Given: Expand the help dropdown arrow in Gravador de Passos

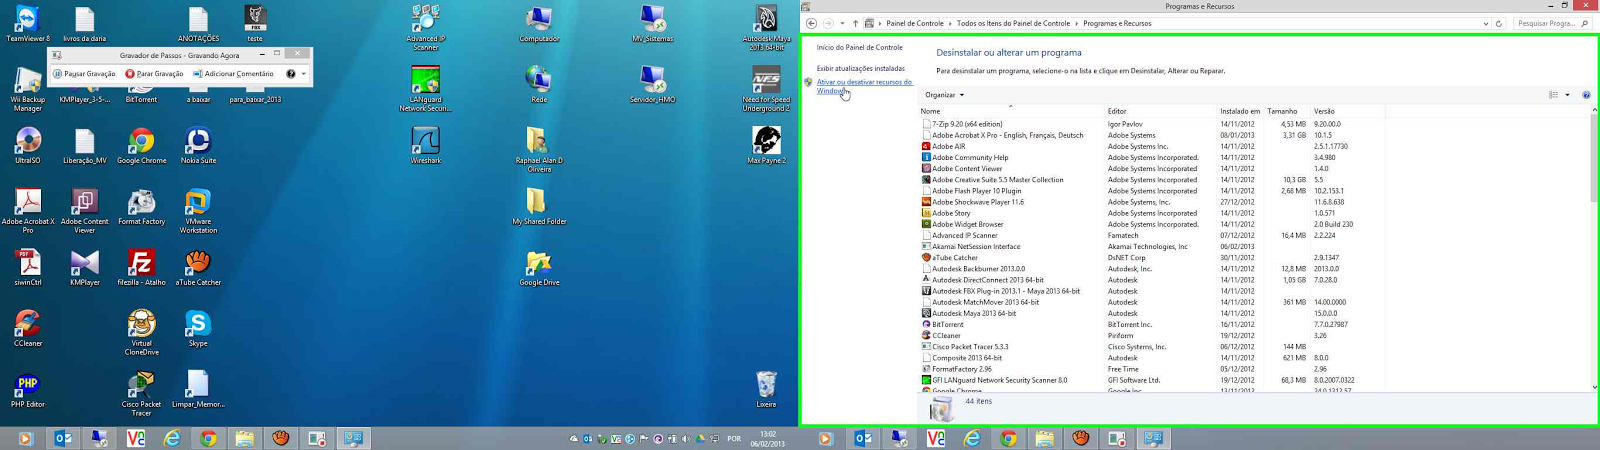Looking at the screenshot, I should point(303,74).
